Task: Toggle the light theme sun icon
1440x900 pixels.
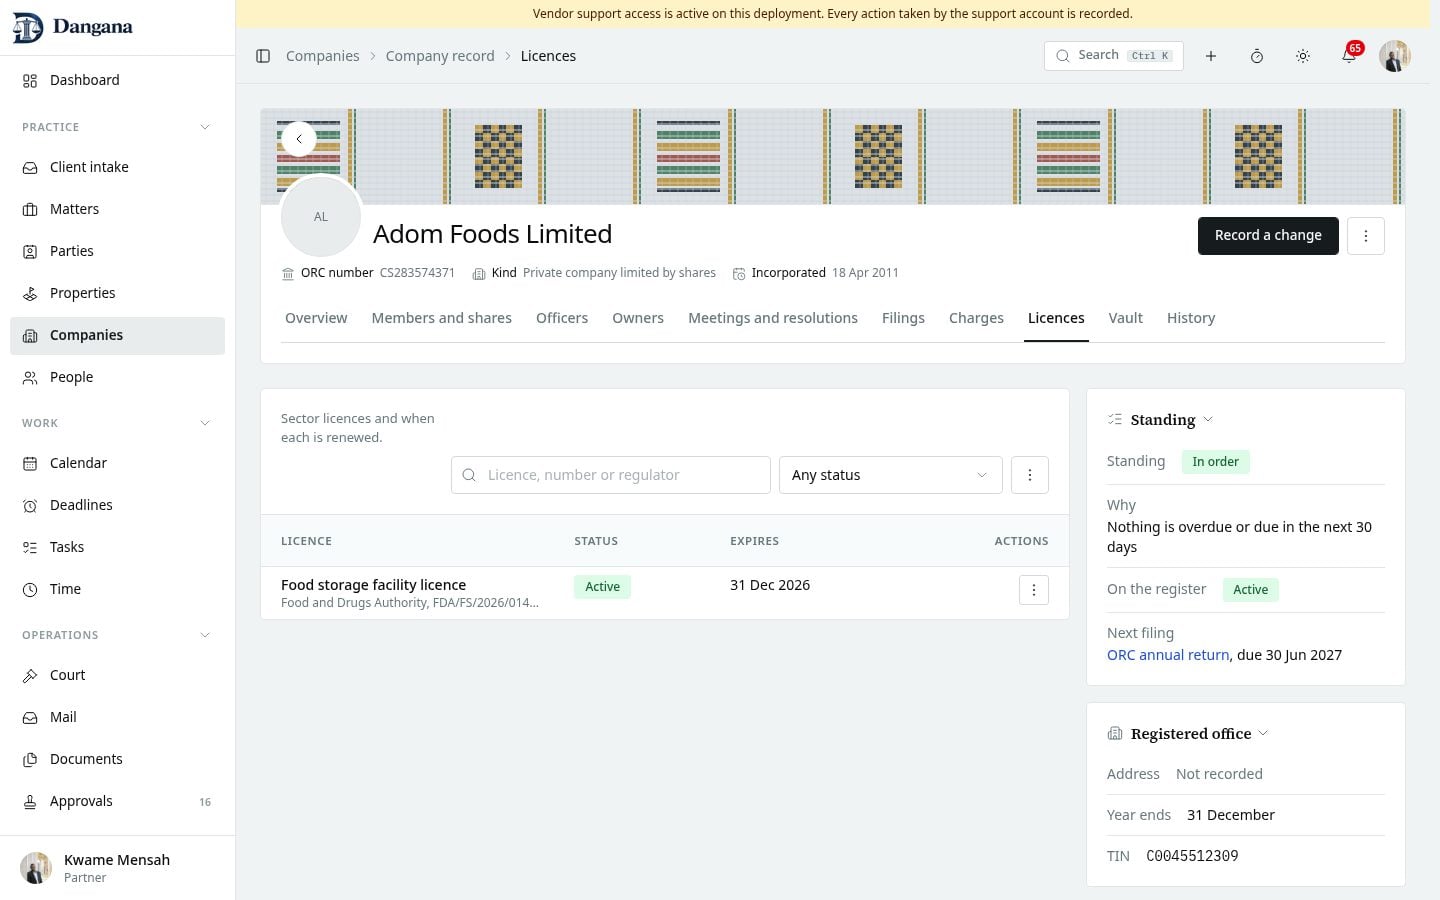Action: pyautogui.click(x=1303, y=56)
